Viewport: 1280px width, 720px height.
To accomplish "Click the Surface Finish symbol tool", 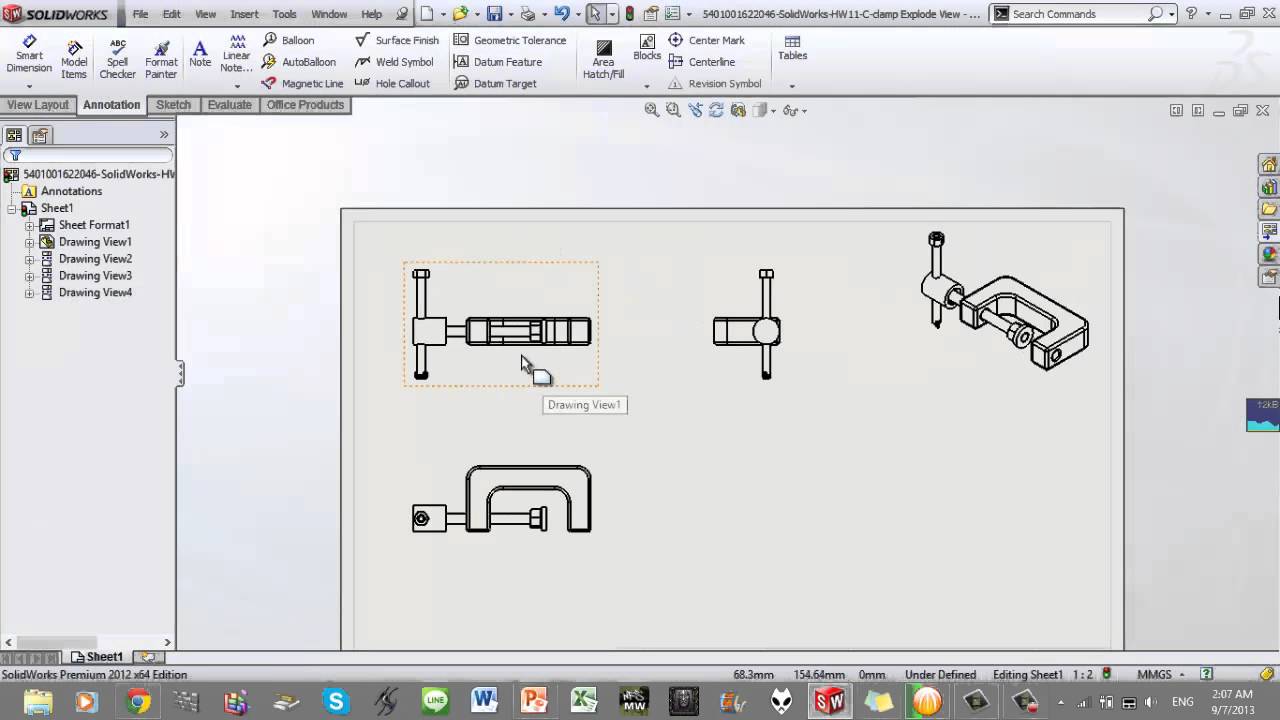I will pos(397,40).
